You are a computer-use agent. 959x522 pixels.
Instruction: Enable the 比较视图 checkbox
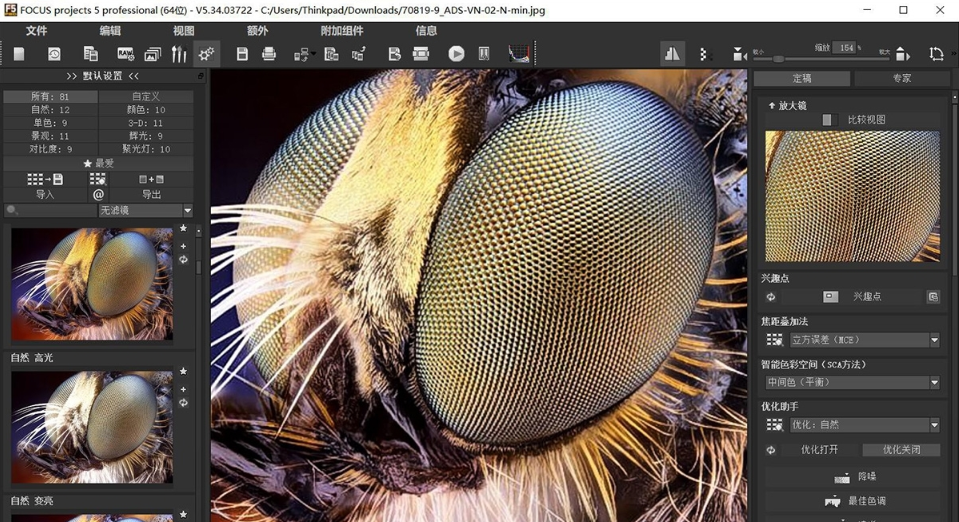[x=827, y=120]
